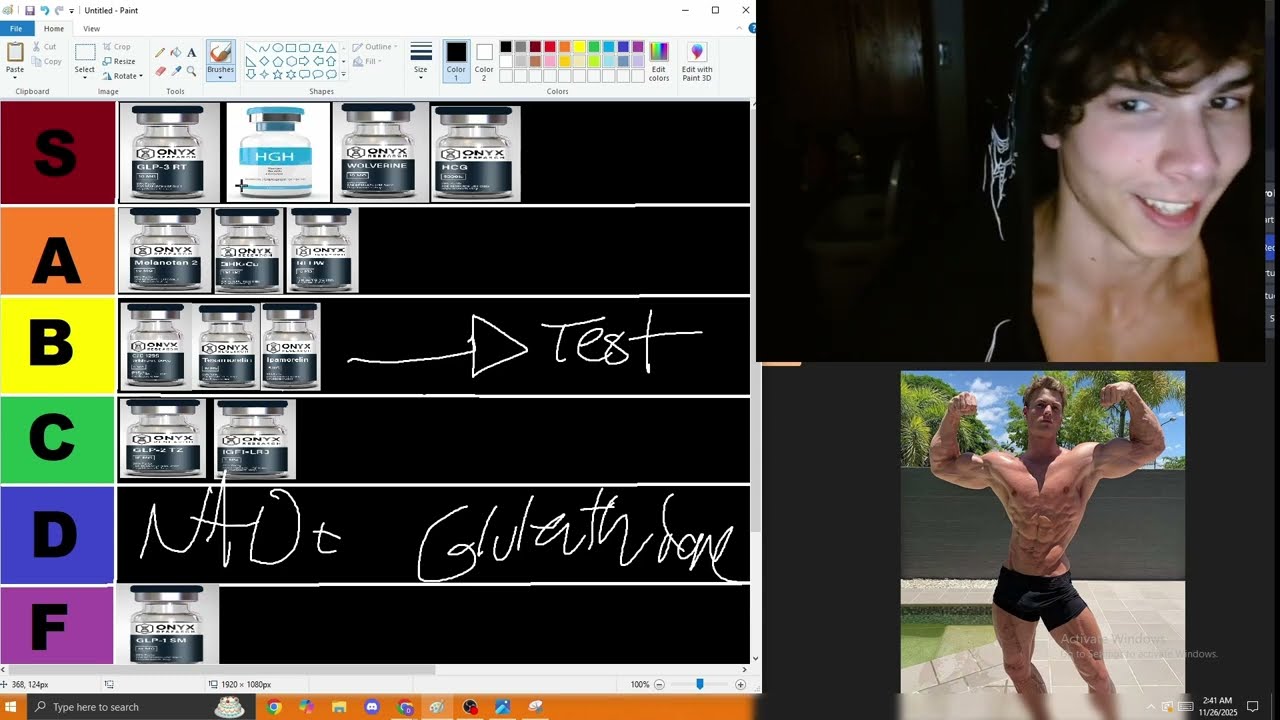Switch to the Home ribbon tab
This screenshot has width=1280, height=720.
point(54,28)
